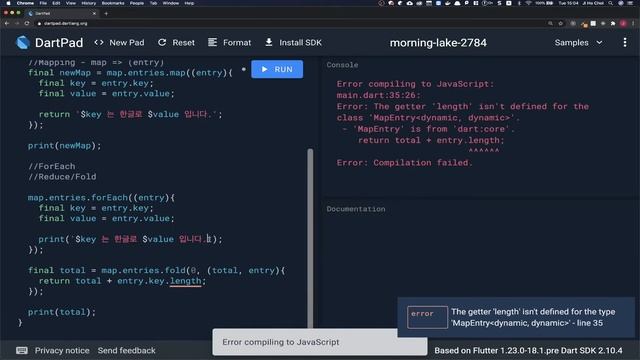Screen dimensions: 640x360
Task: Open the Chrome History menu
Action: pos(89,3)
